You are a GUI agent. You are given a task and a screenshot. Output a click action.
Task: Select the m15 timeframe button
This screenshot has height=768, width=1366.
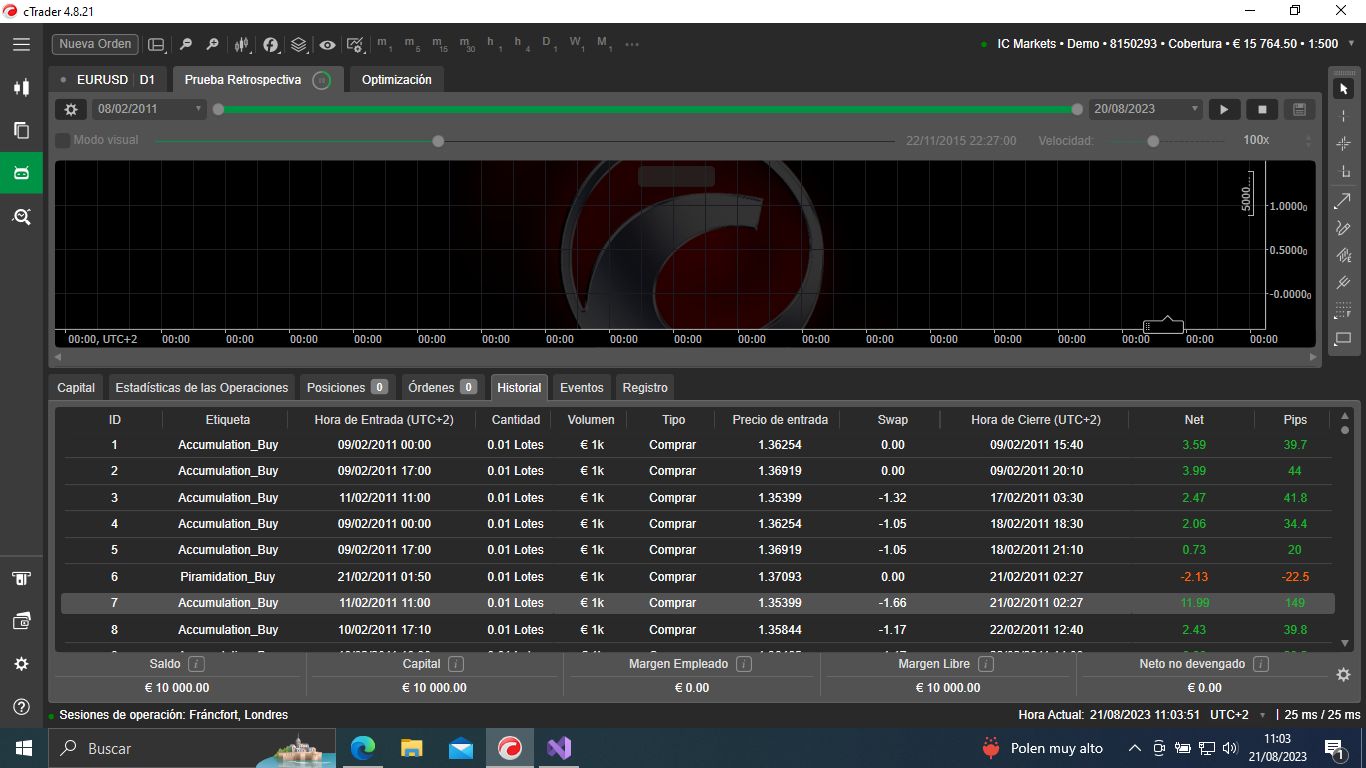coord(440,44)
